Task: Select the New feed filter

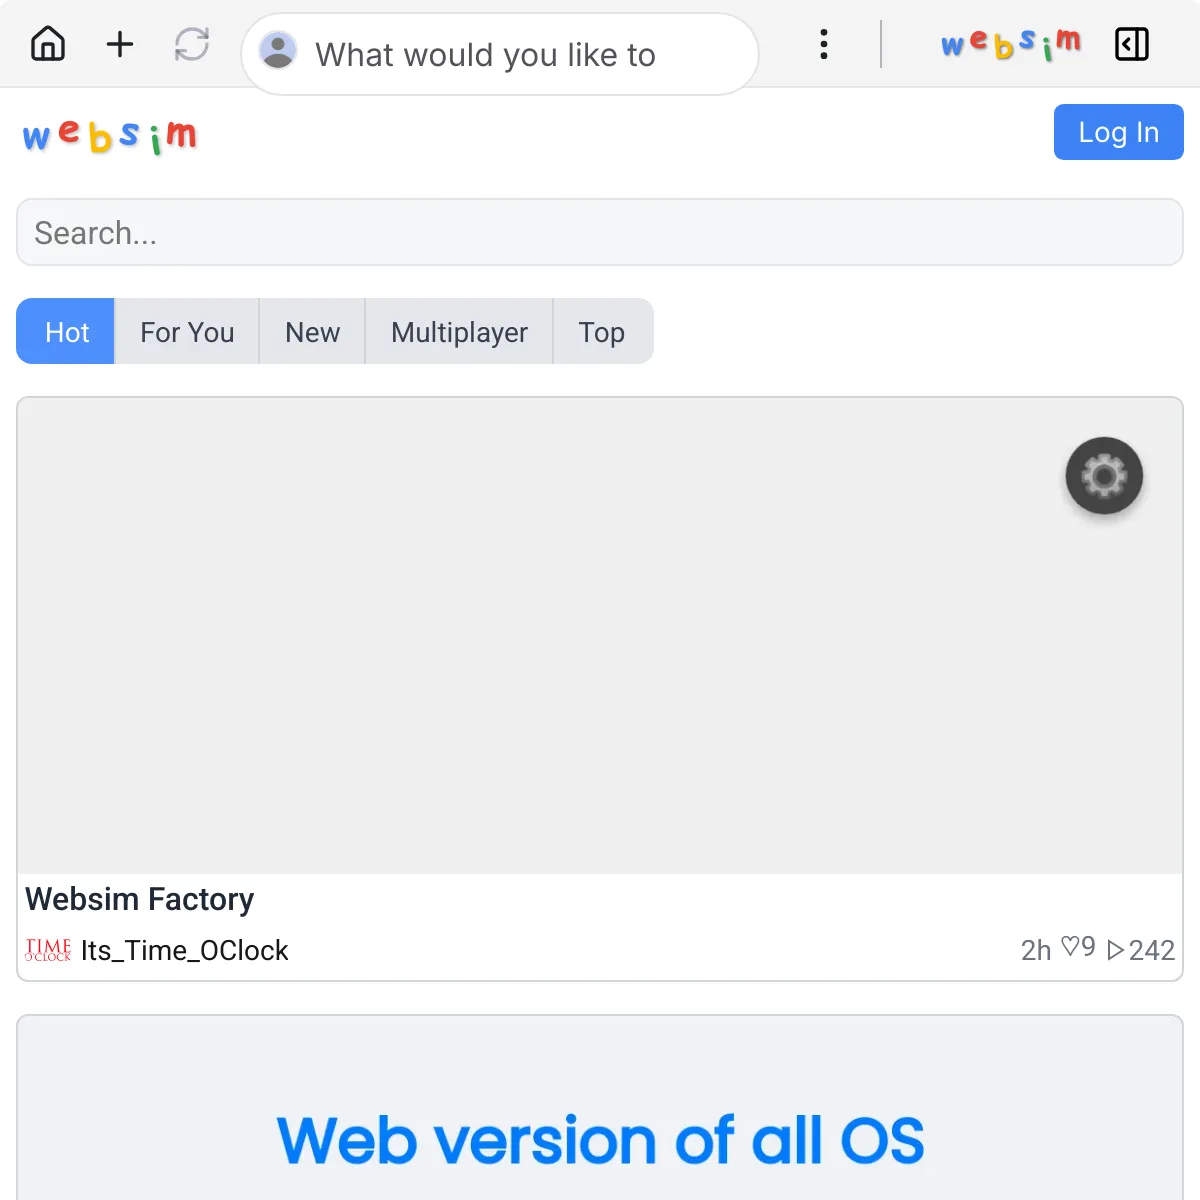Action: click(312, 331)
